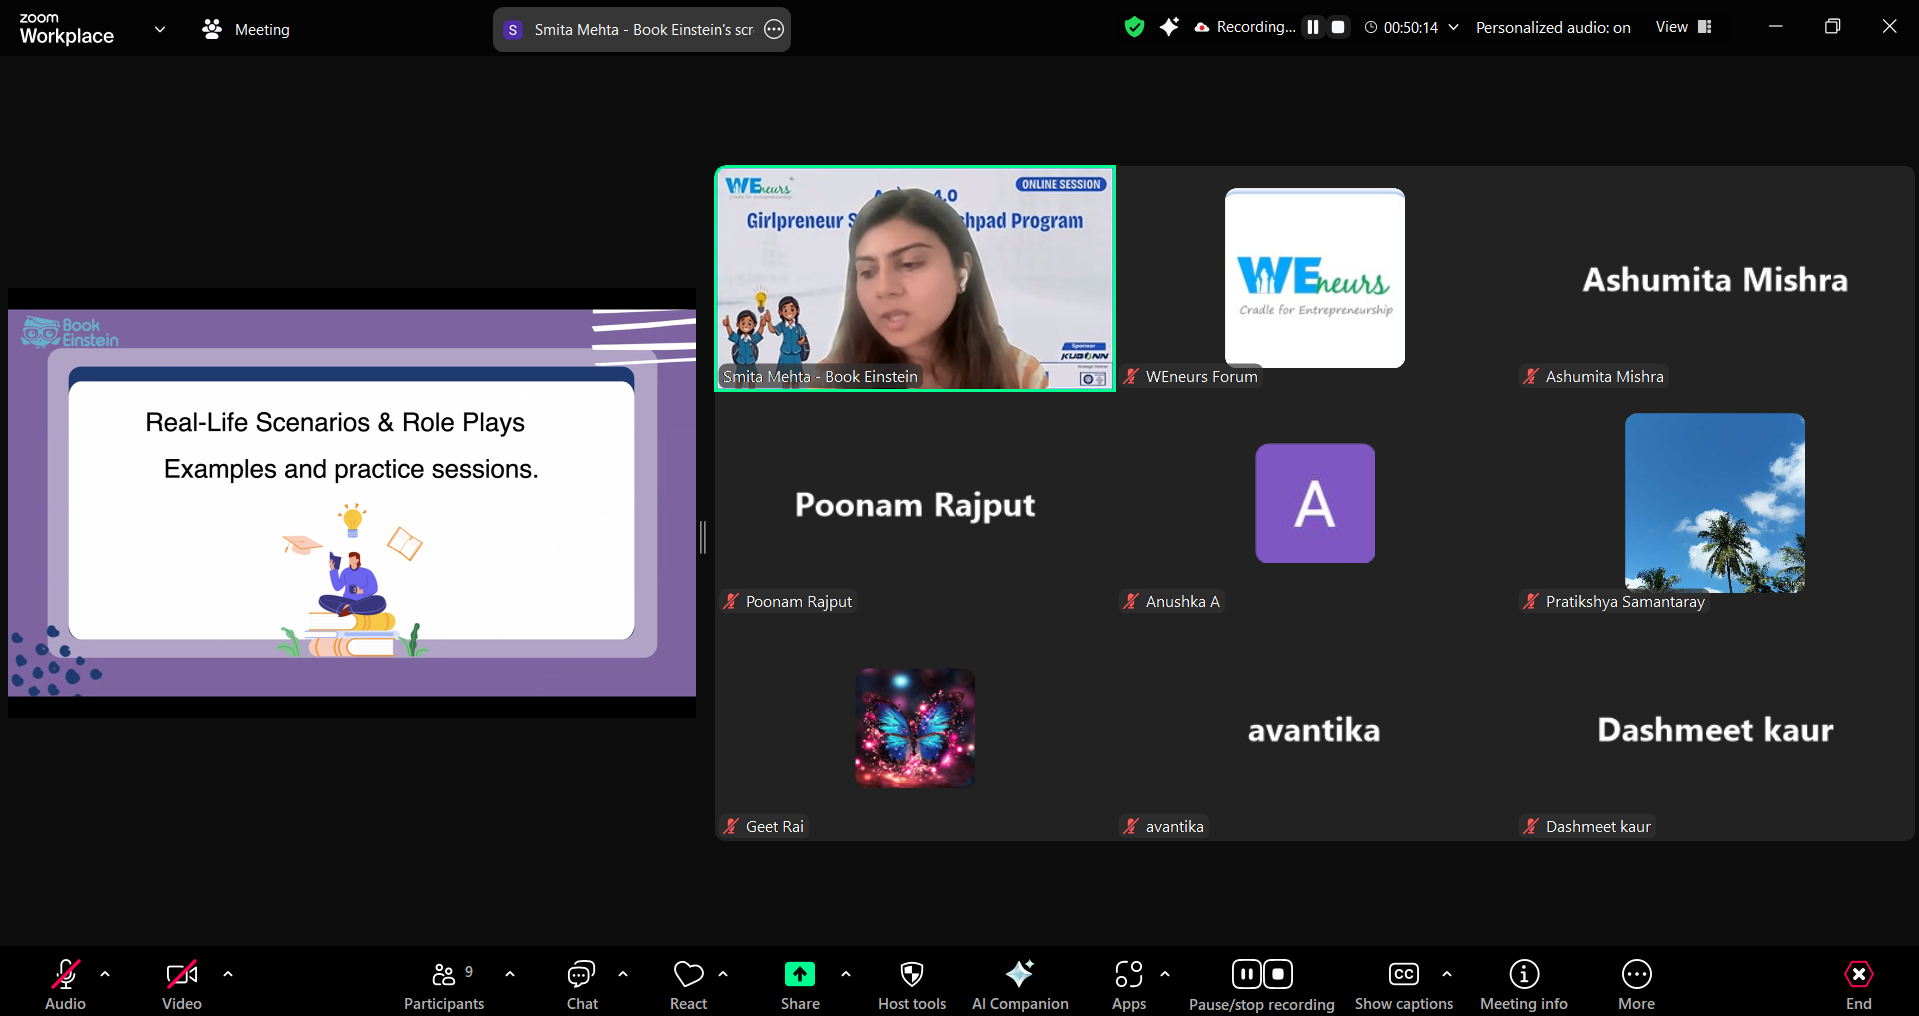Expand the React options caret

pos(723,974)
